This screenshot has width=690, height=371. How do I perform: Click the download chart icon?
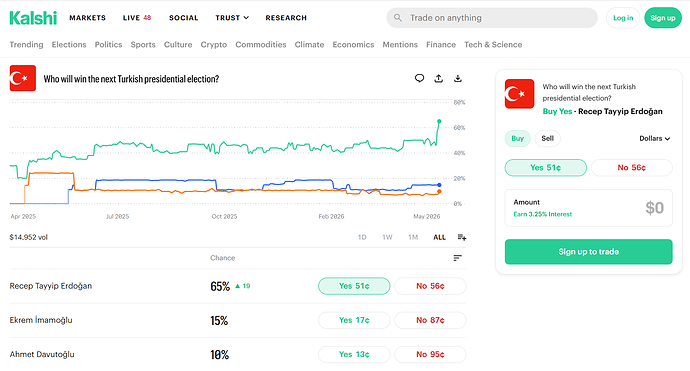(x=458, y=78)
